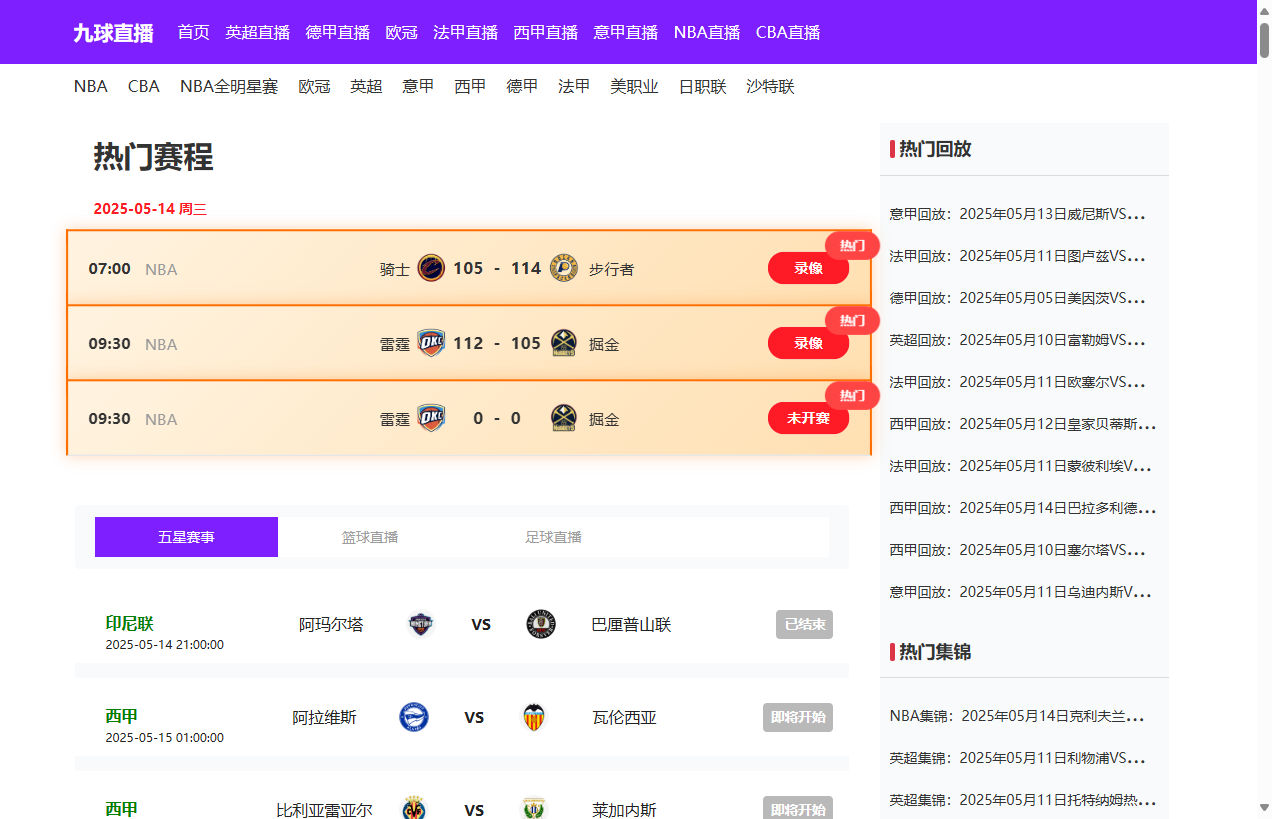The width and height of the screenshot is (1272, 819).
Task: Click the 阿玛尔塔 team logo
Action: point(421,624)
